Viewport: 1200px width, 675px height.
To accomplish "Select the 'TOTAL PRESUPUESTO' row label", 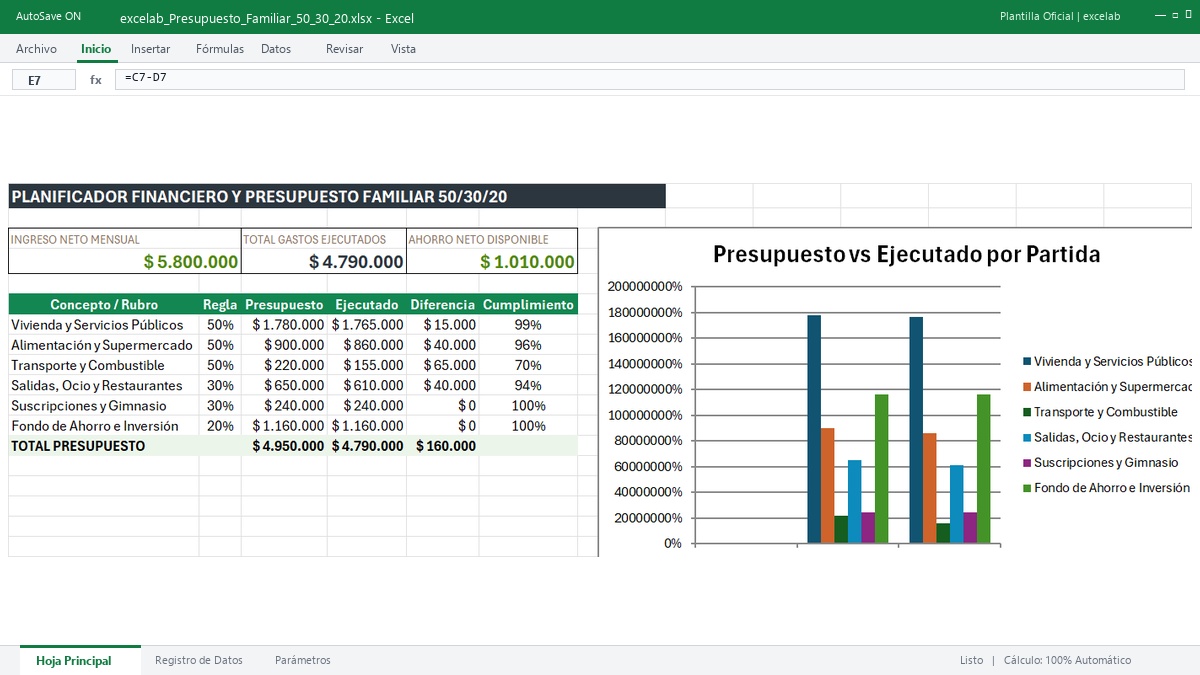I will tap(104, 446).
